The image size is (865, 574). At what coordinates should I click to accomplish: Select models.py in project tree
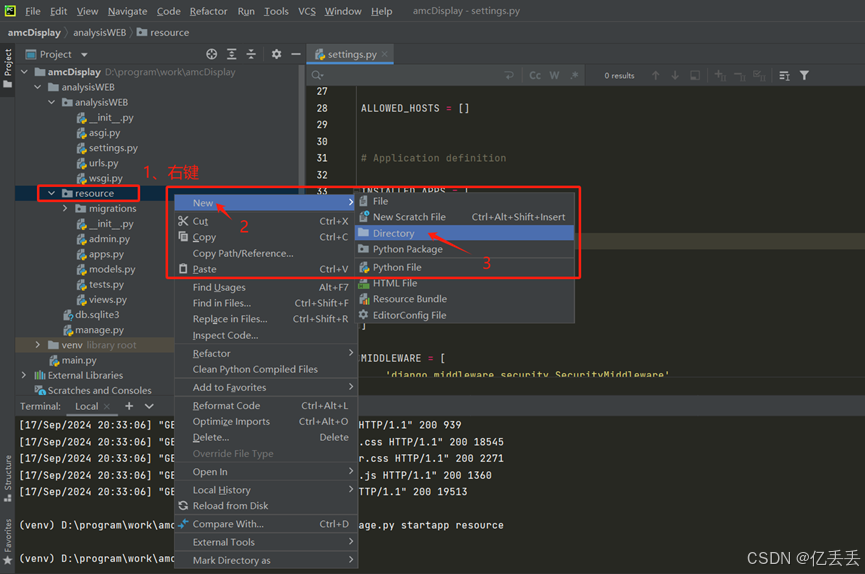[105, 269]
